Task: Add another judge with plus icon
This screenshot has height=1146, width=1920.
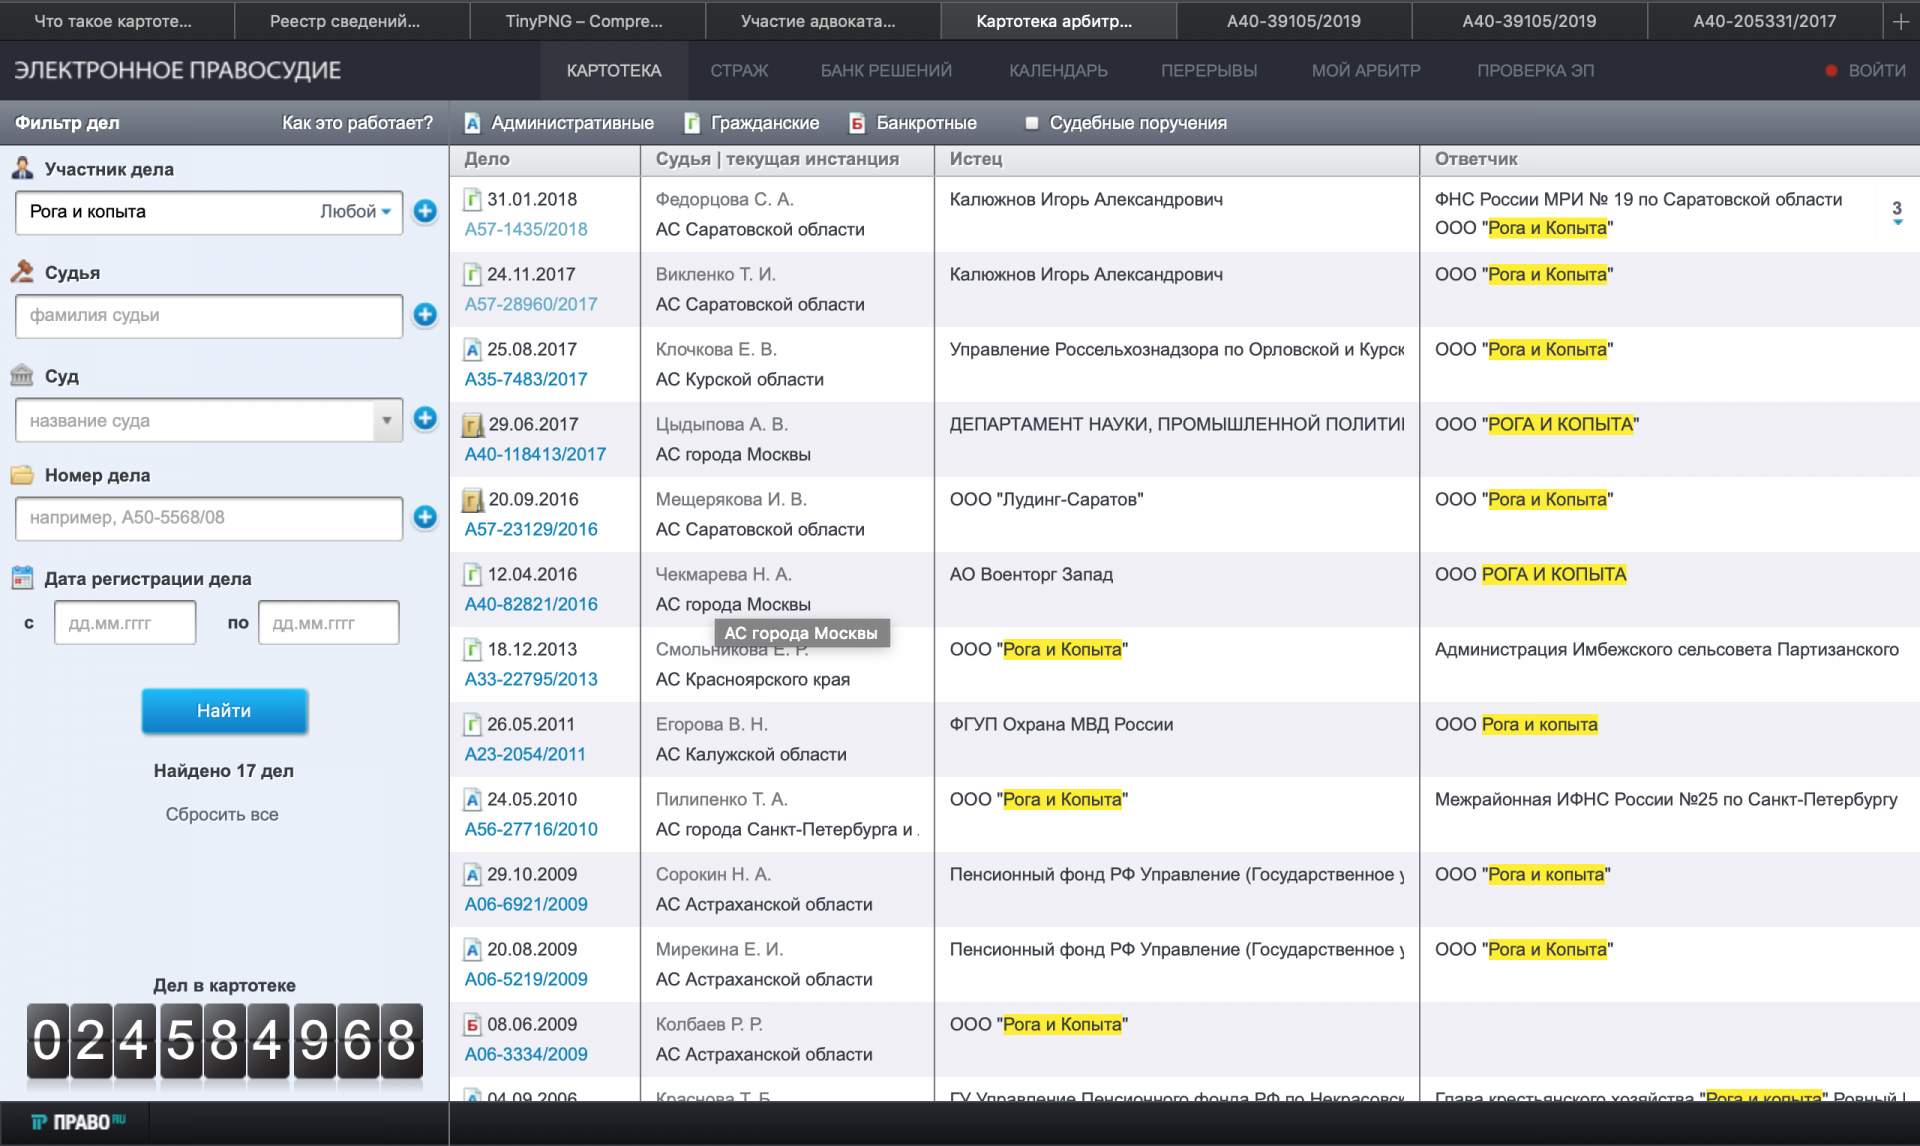Action: (425, 315)
